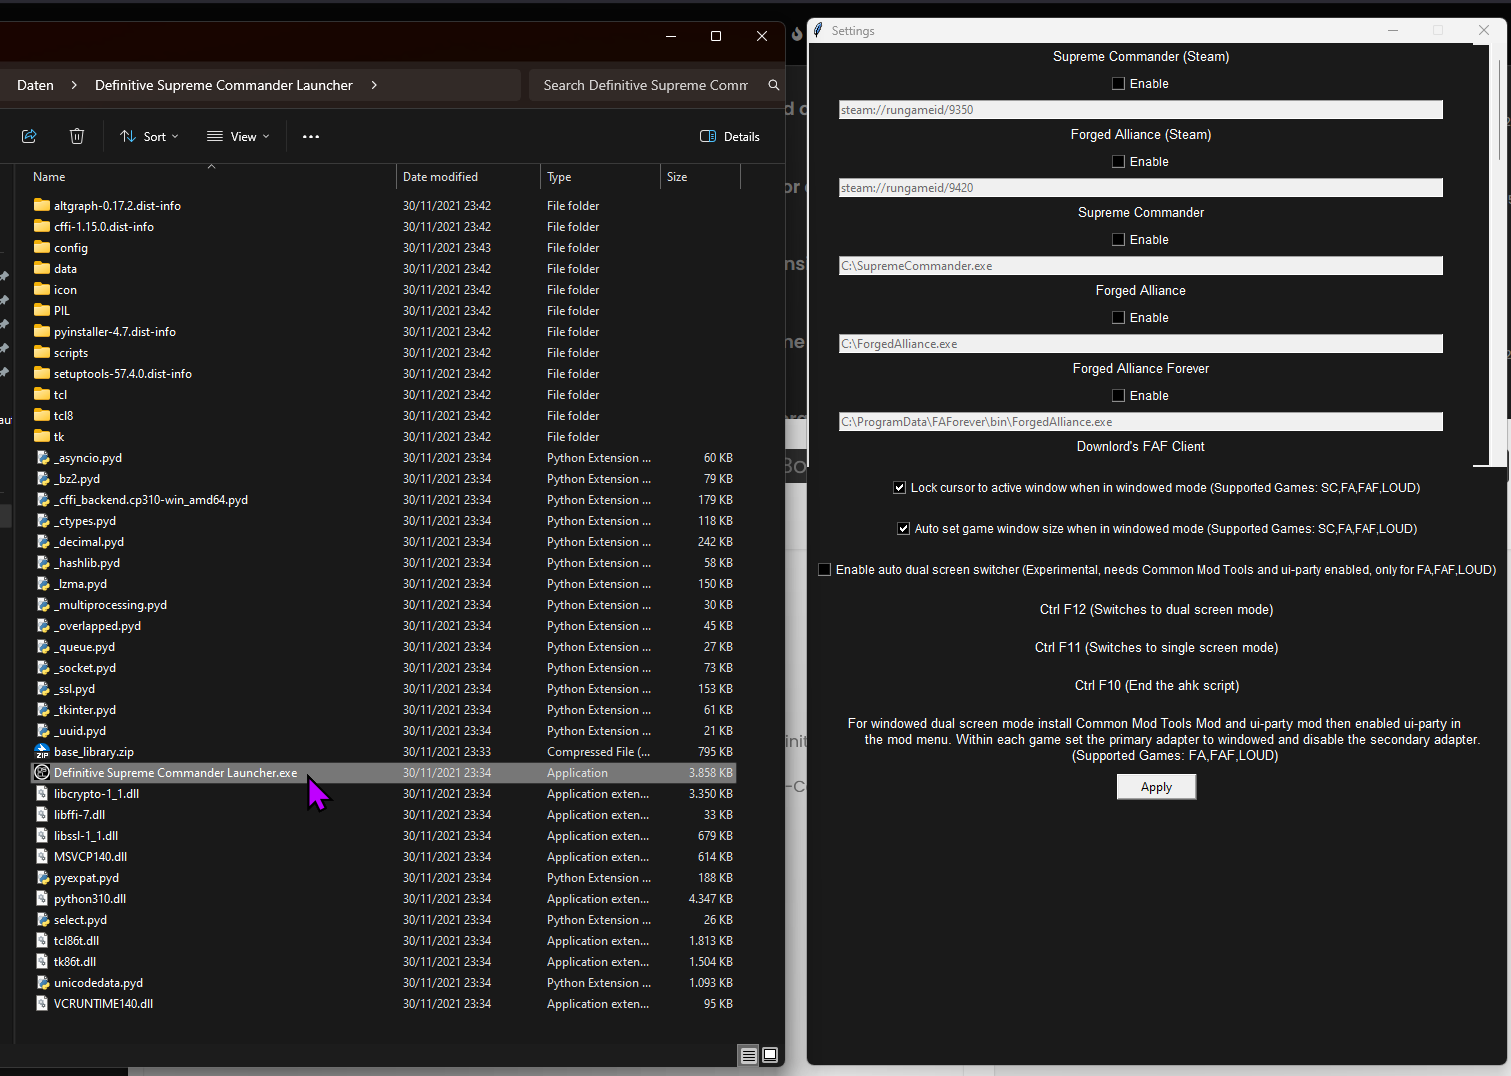Click the Share icon in Explorer toolbar
Image resolution: width=1511 pixels, height=1076 pixels.
tap(29, 136)
